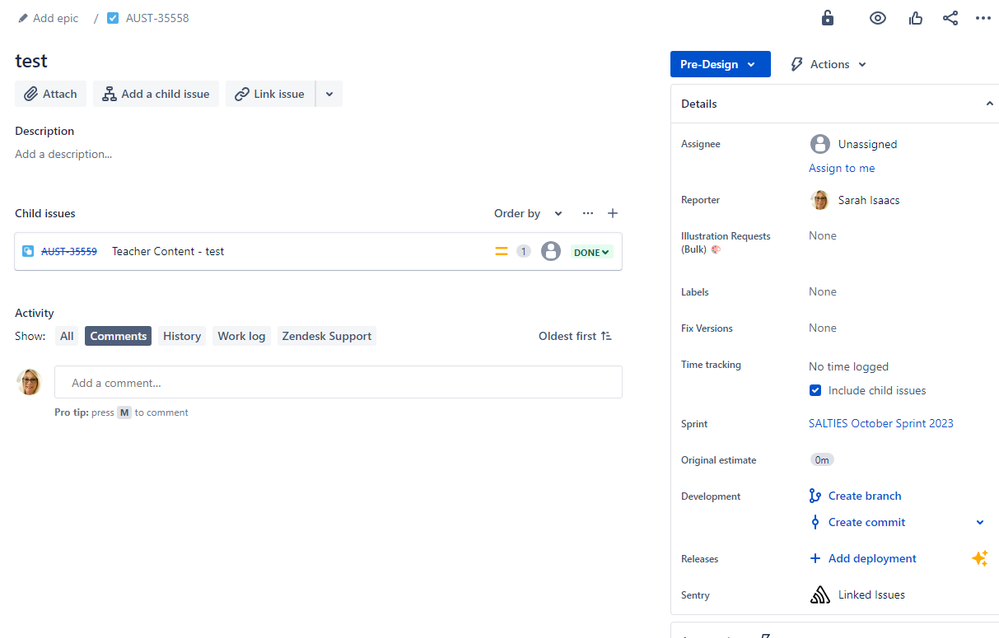Open the dropdown arrow next to Link issue
Viewport: 999px width, 638px height.
click(329, 94)
